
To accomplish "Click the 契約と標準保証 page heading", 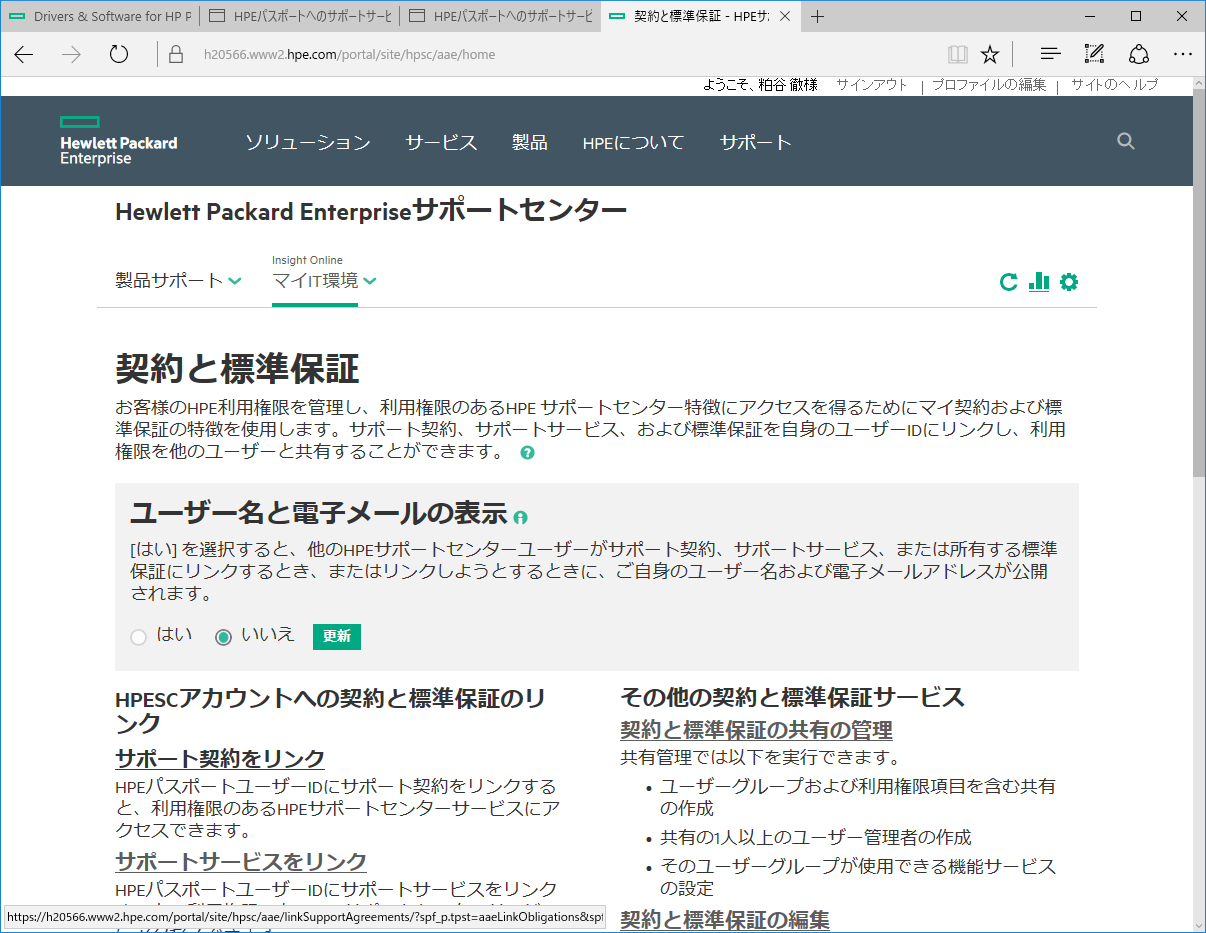I will (x=237, y=369).
